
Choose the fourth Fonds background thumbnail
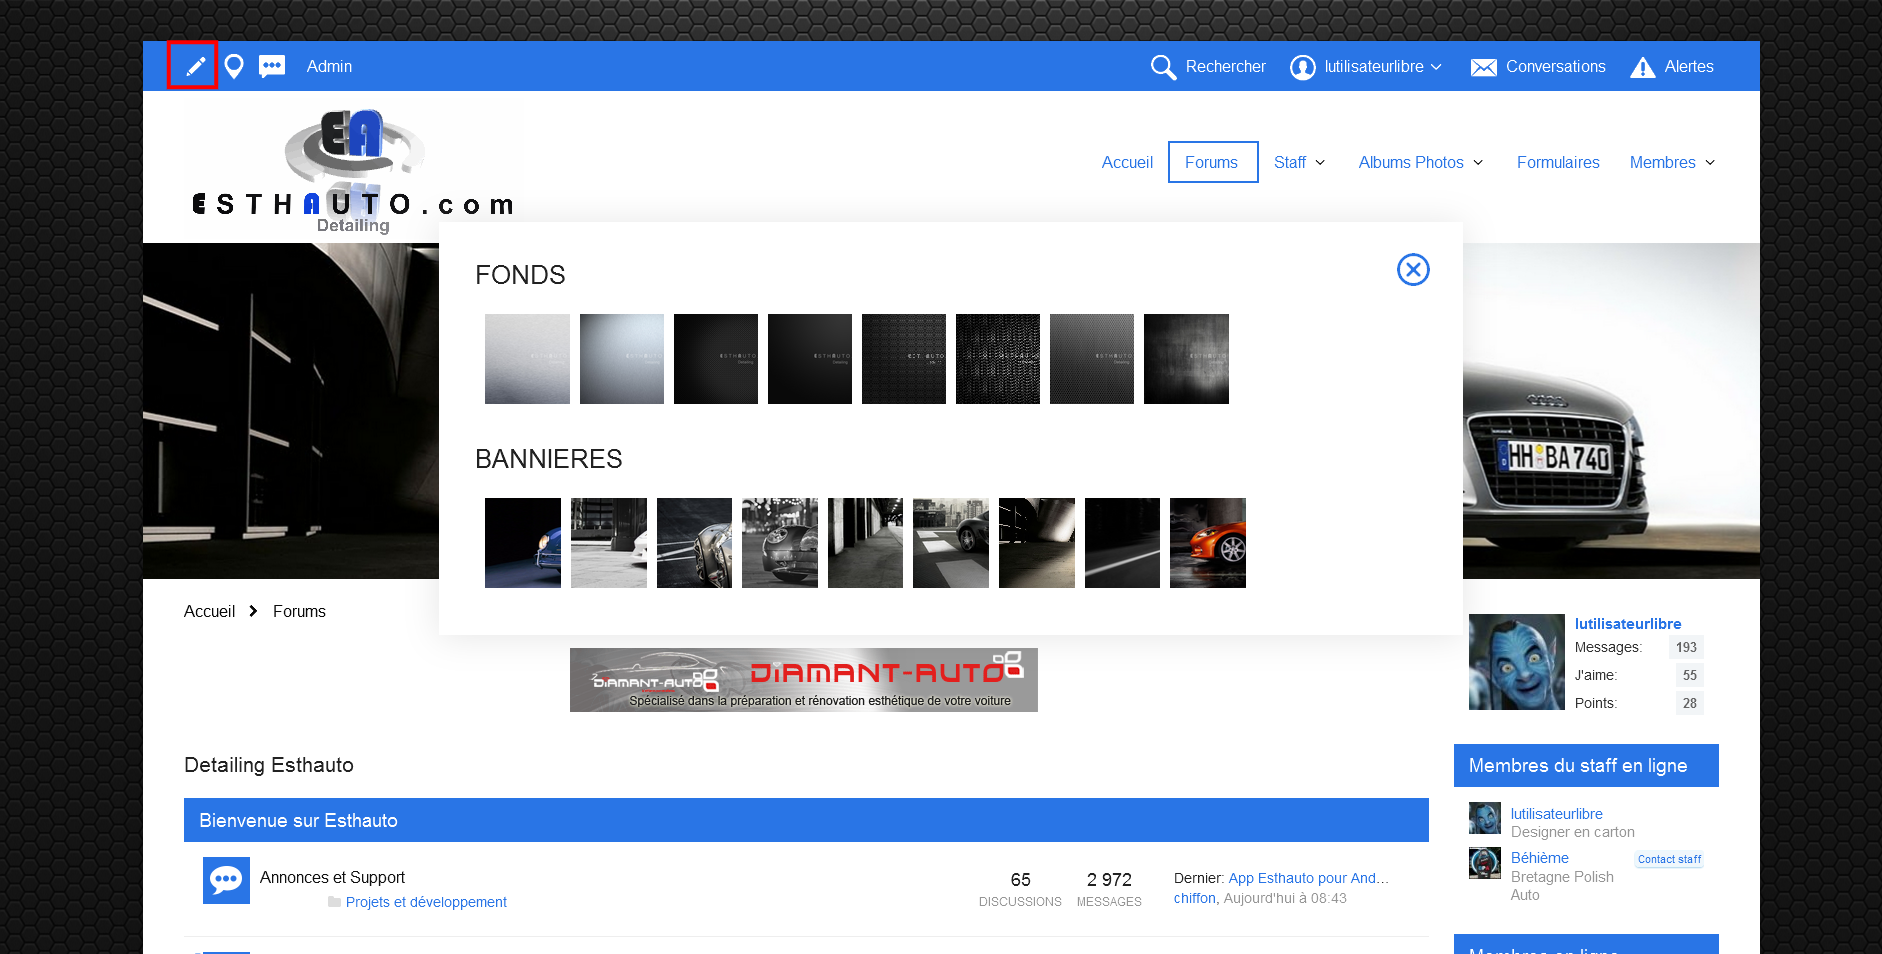click(810, 359)
